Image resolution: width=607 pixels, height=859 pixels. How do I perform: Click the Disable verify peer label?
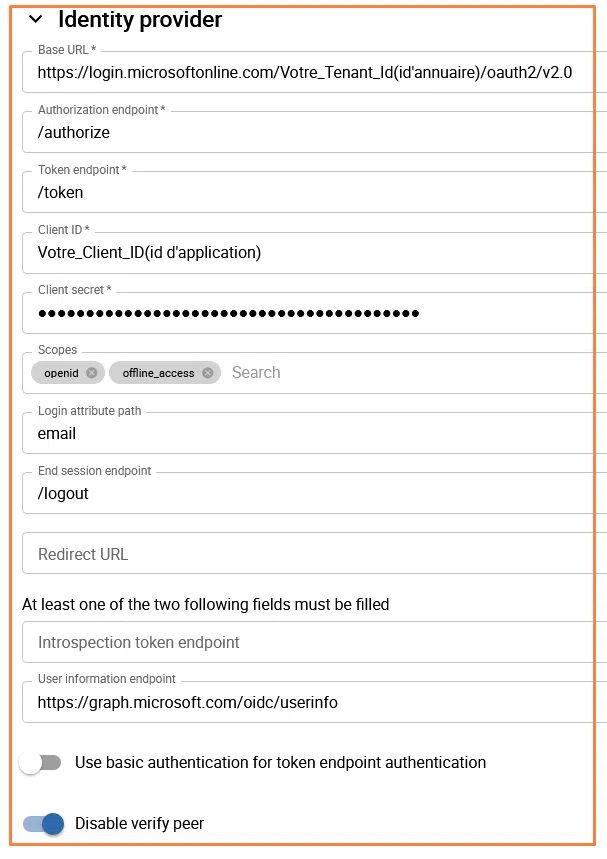pyautogui.click(x=139, y=824)
